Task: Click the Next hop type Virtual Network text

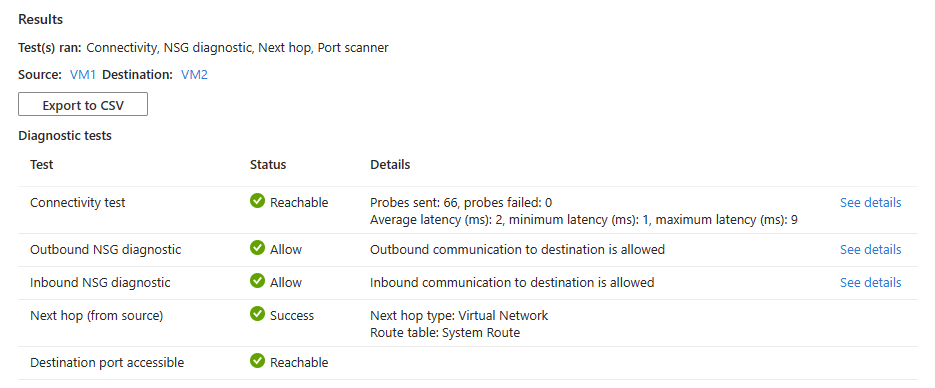Action: 459,315
